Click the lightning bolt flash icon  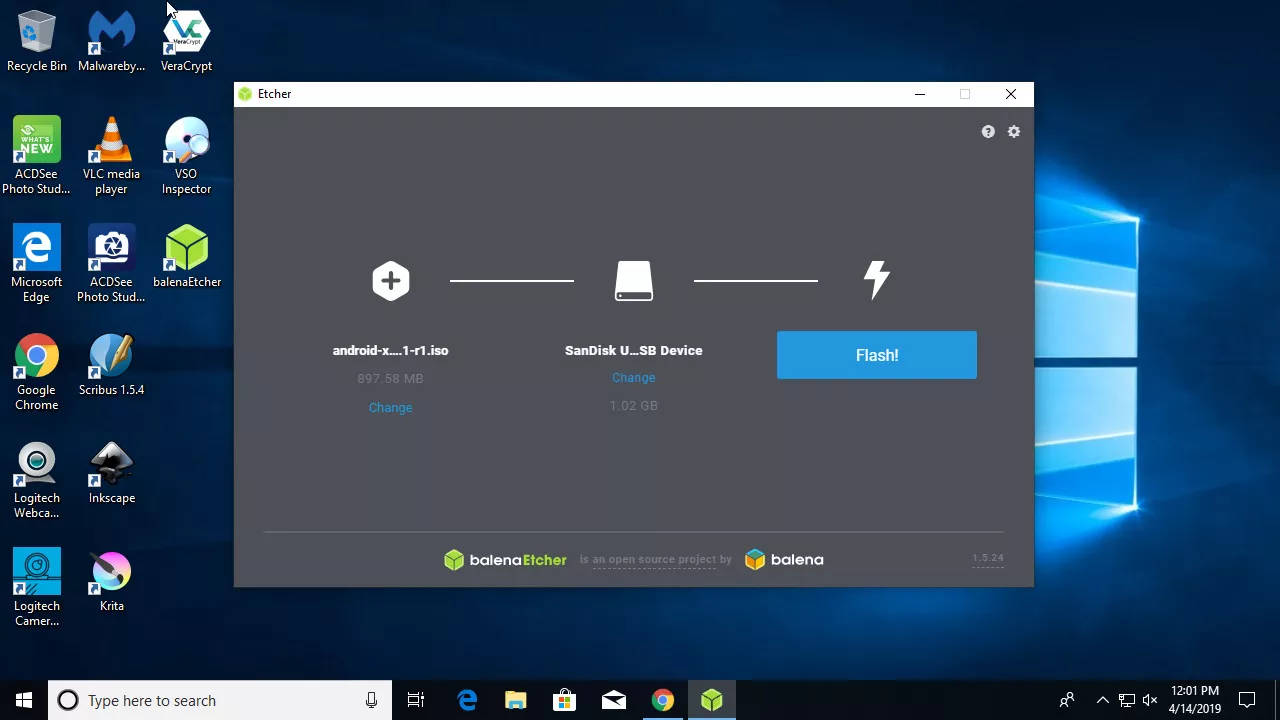(877, 280)
